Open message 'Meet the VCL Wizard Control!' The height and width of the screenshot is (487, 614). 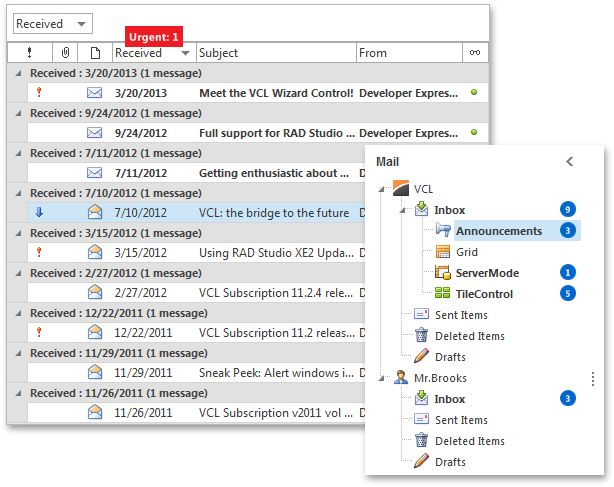tap(276, 93)
